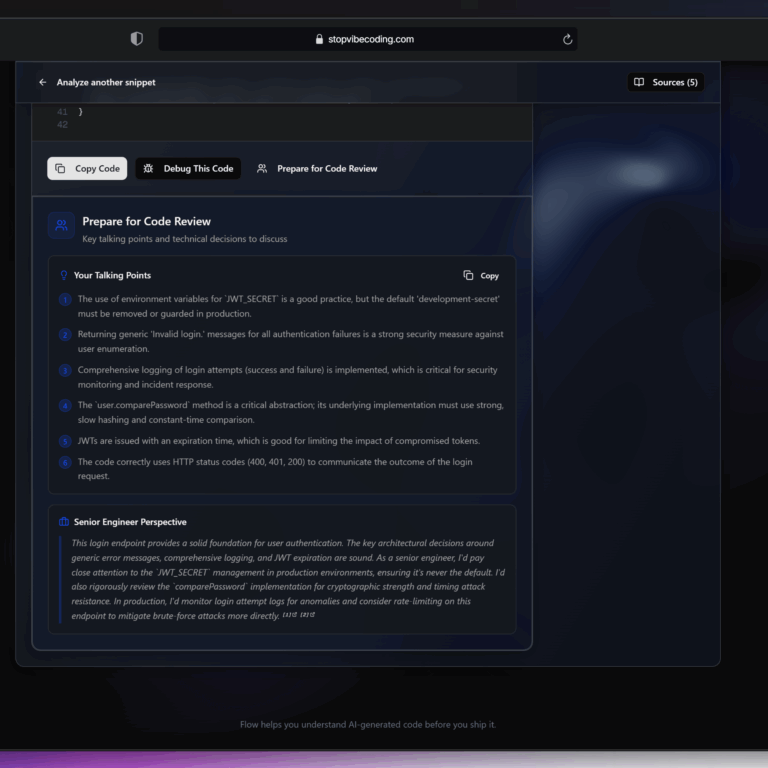
Task: Click talking point number 6 badge
Action: 65,462
